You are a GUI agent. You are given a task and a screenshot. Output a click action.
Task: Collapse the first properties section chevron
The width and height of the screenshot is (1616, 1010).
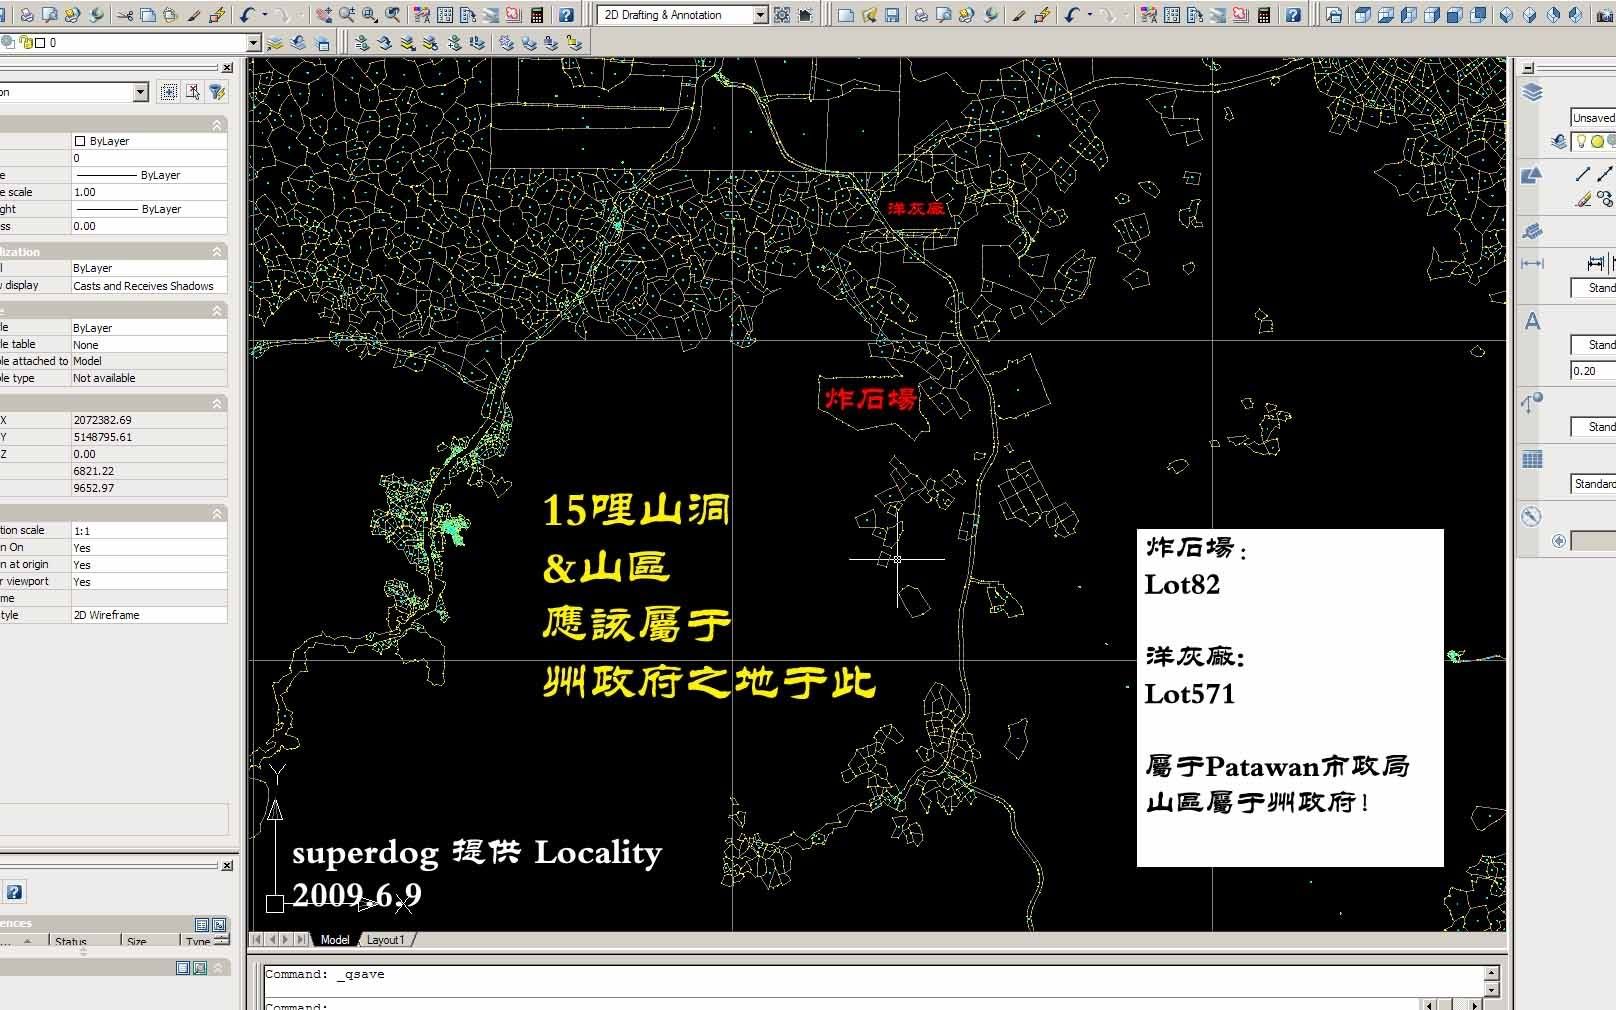click(x=217, y=125)
